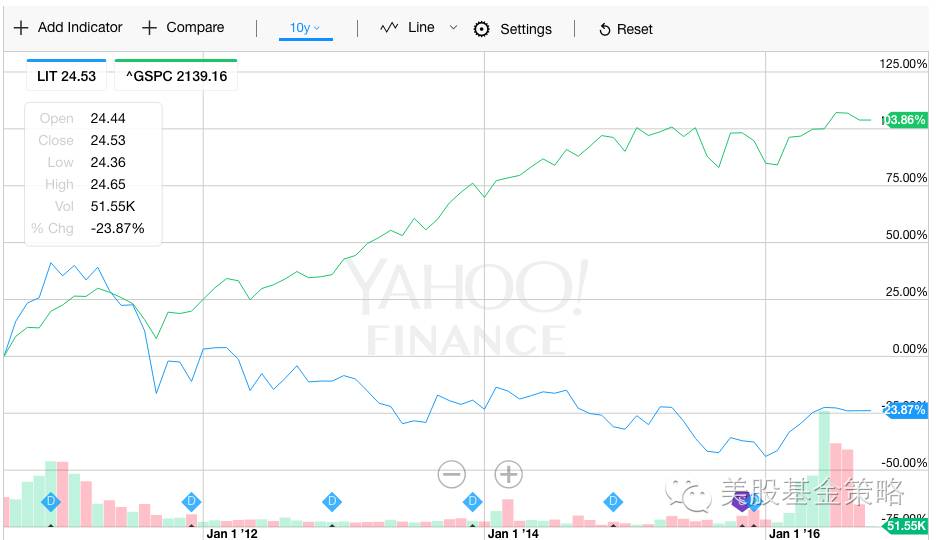Screen dimensions: 936x540
Task: Zoom in using the plus circle icon
Action: click(x=509, y=474)
